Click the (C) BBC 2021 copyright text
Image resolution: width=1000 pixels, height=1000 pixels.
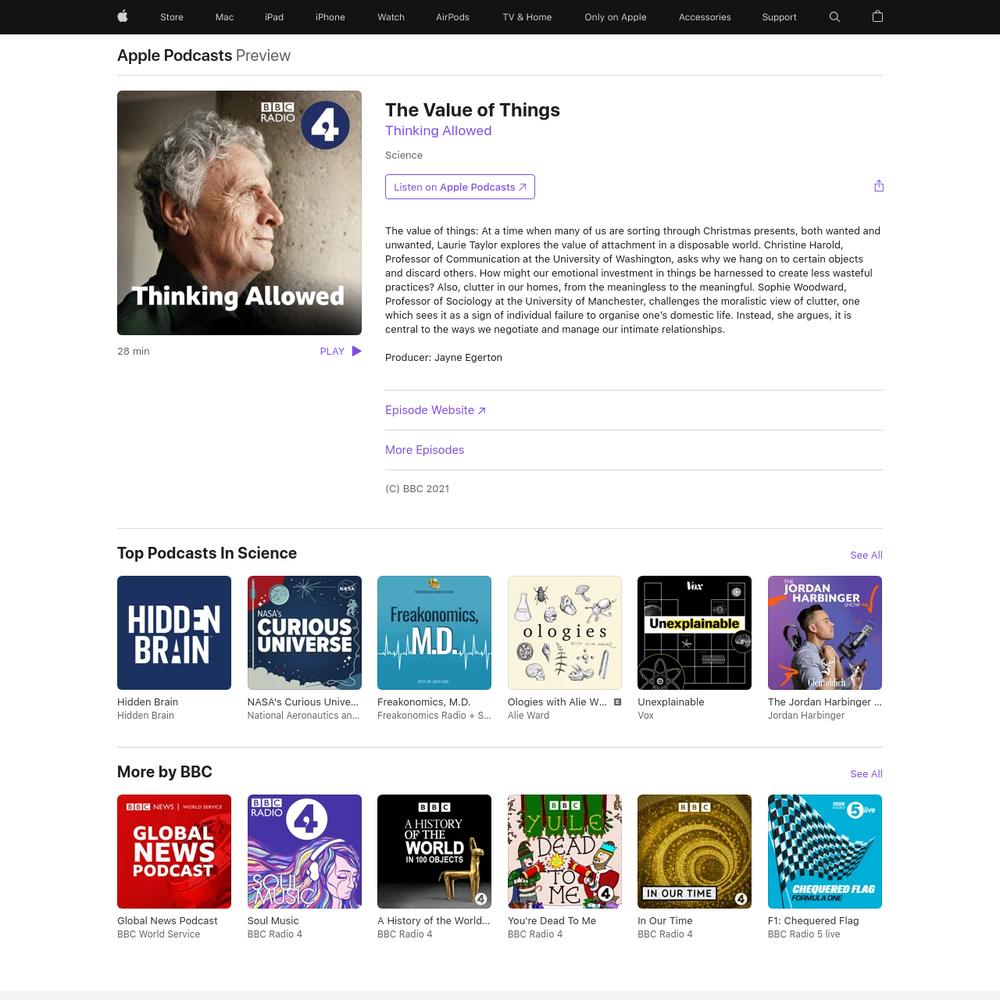point(417,489)
